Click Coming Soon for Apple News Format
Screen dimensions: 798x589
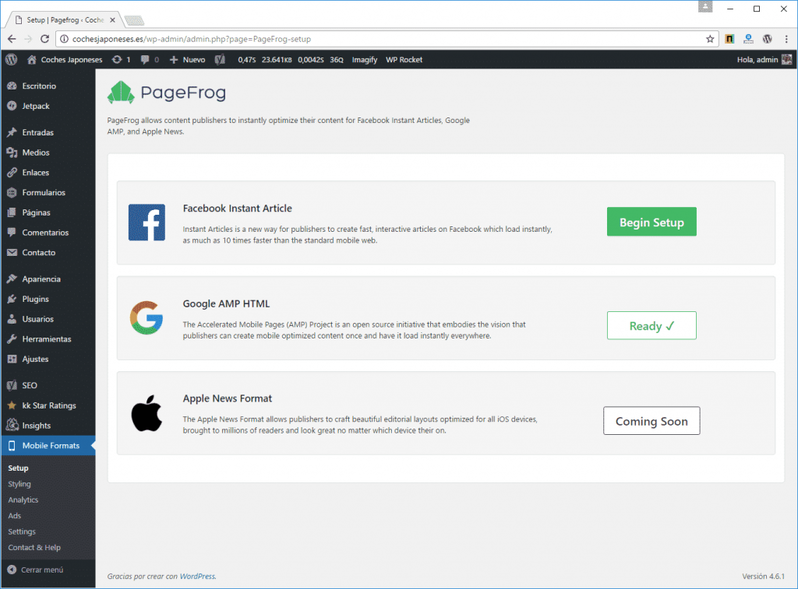(651, 420)
